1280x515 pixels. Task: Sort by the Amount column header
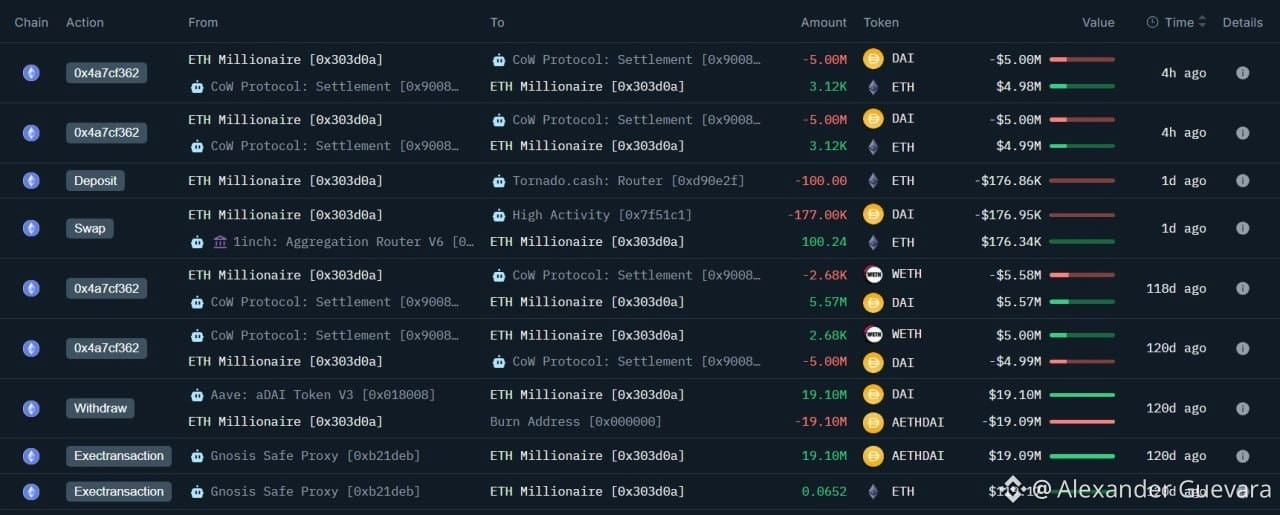point(824,22)
